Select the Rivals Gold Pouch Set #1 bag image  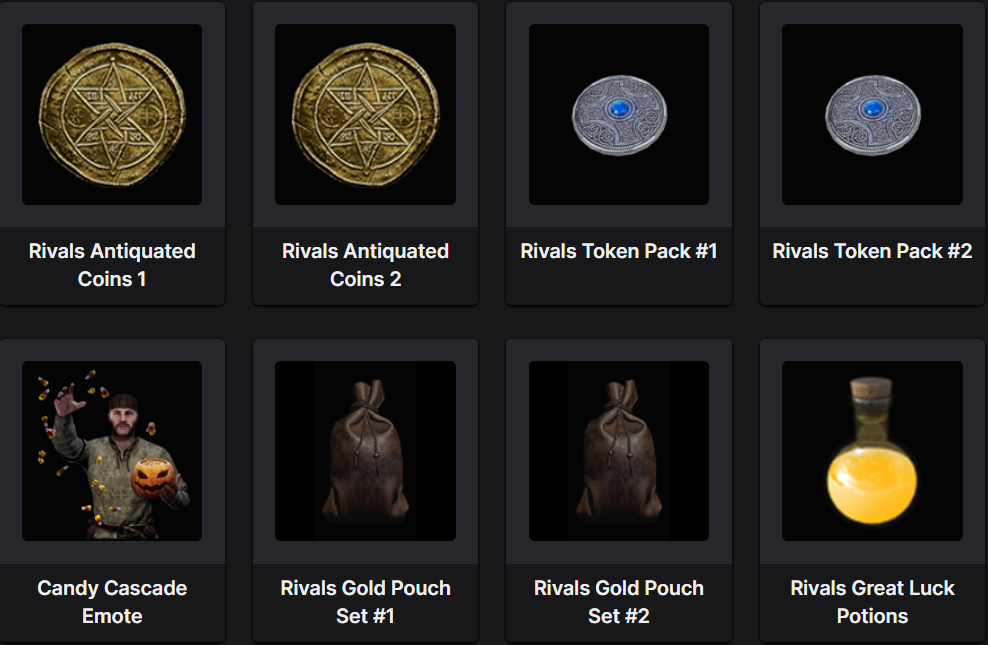(365, 451)
